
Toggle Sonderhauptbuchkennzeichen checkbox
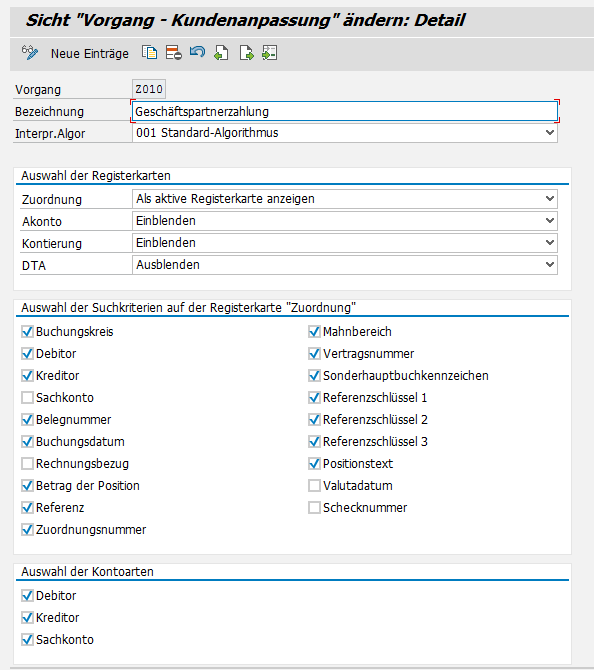click(x=315, y=376)
